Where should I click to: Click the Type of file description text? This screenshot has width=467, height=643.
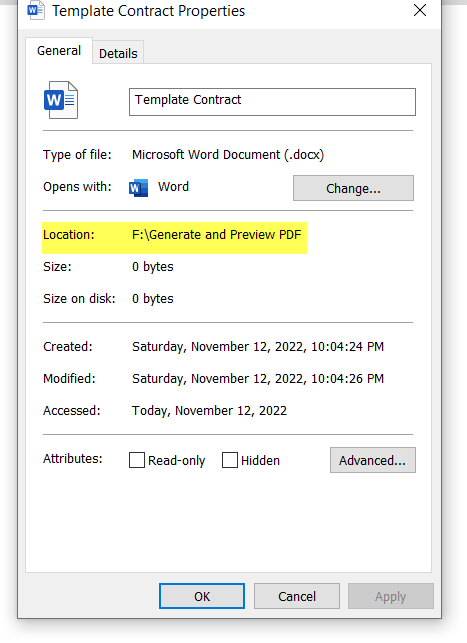[x=228, y=155]
